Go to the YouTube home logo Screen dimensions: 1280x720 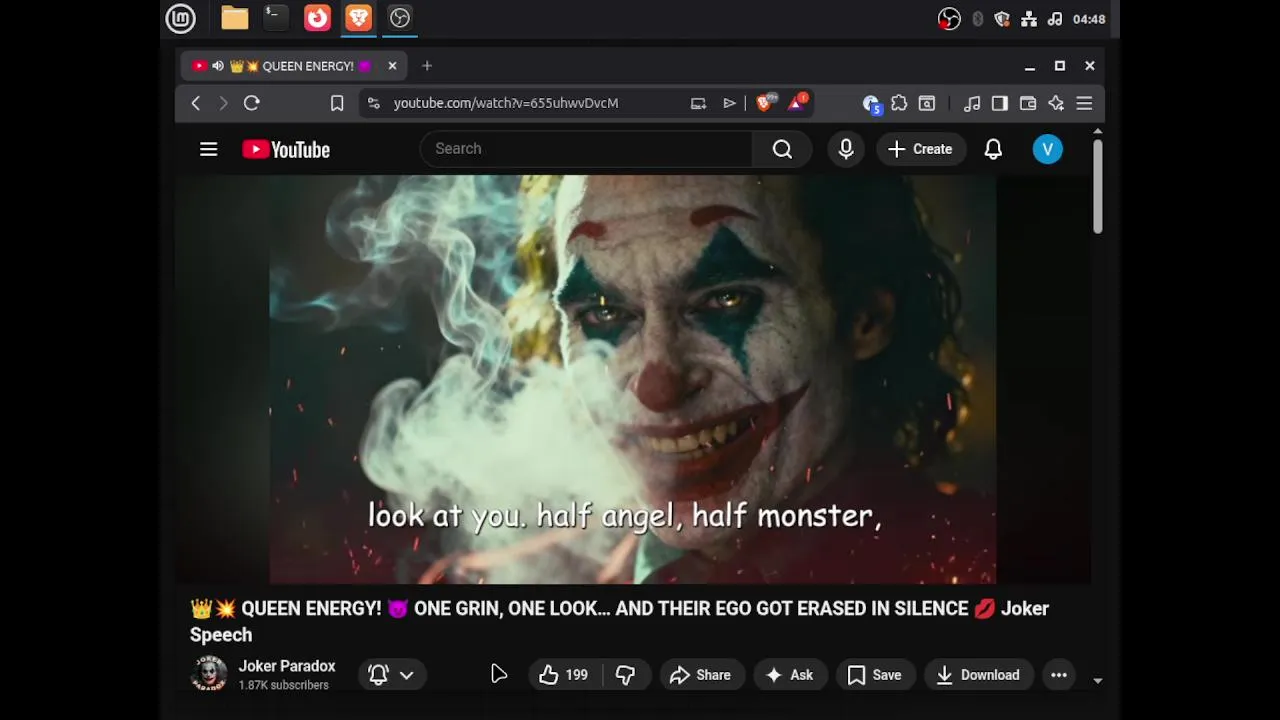coord(286,149)
